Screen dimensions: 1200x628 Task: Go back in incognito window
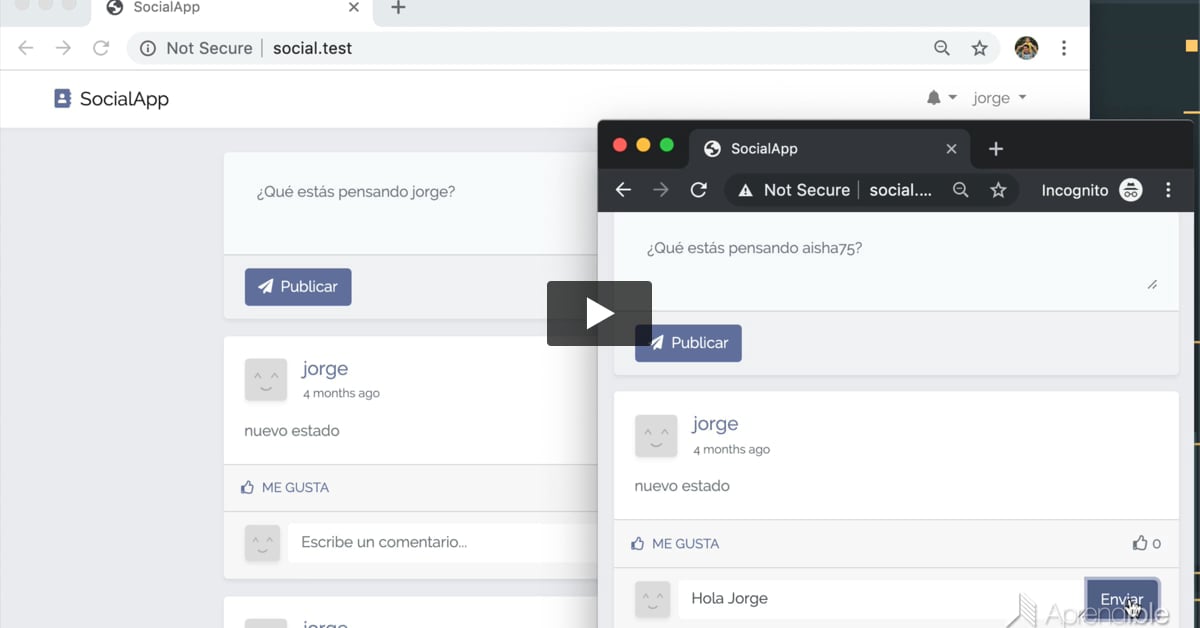click(x=623, y=190)
